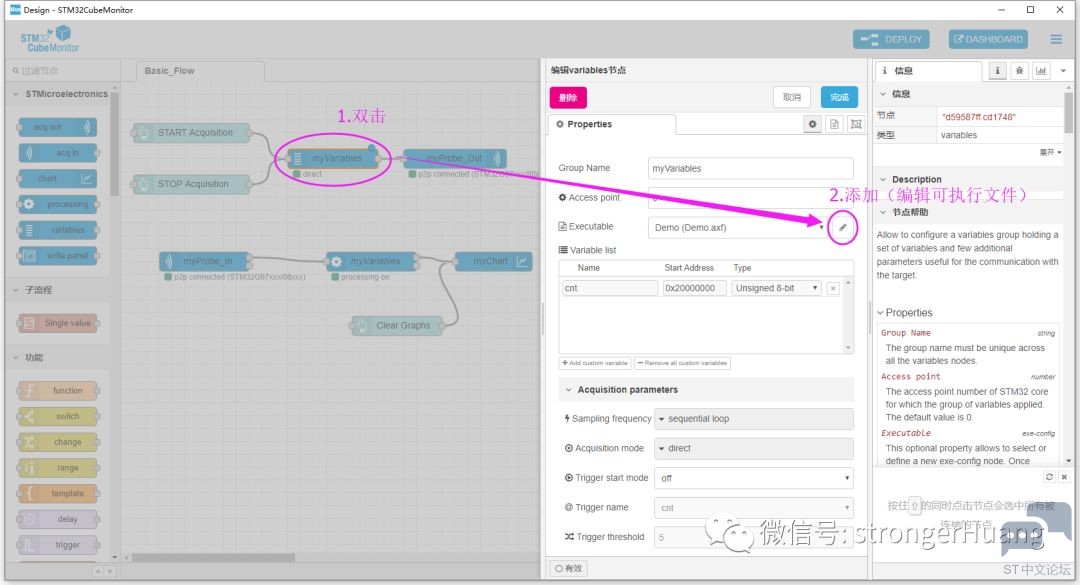1080x585 pixels.
Task: Click the blue done button
Action: [839, 97]
